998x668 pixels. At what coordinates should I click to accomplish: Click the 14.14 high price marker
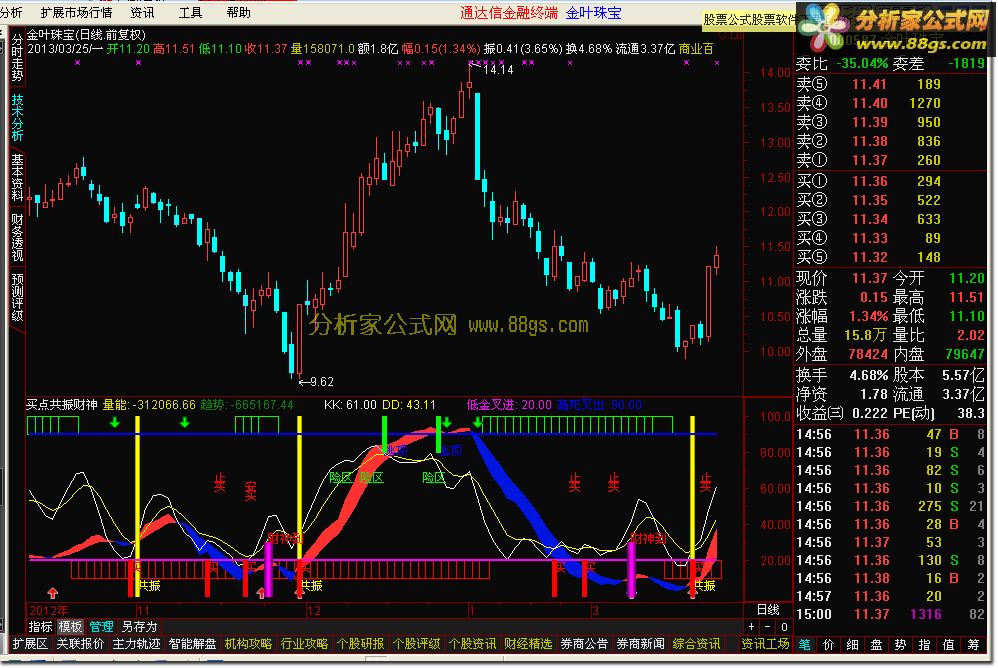tap(498, 69)
